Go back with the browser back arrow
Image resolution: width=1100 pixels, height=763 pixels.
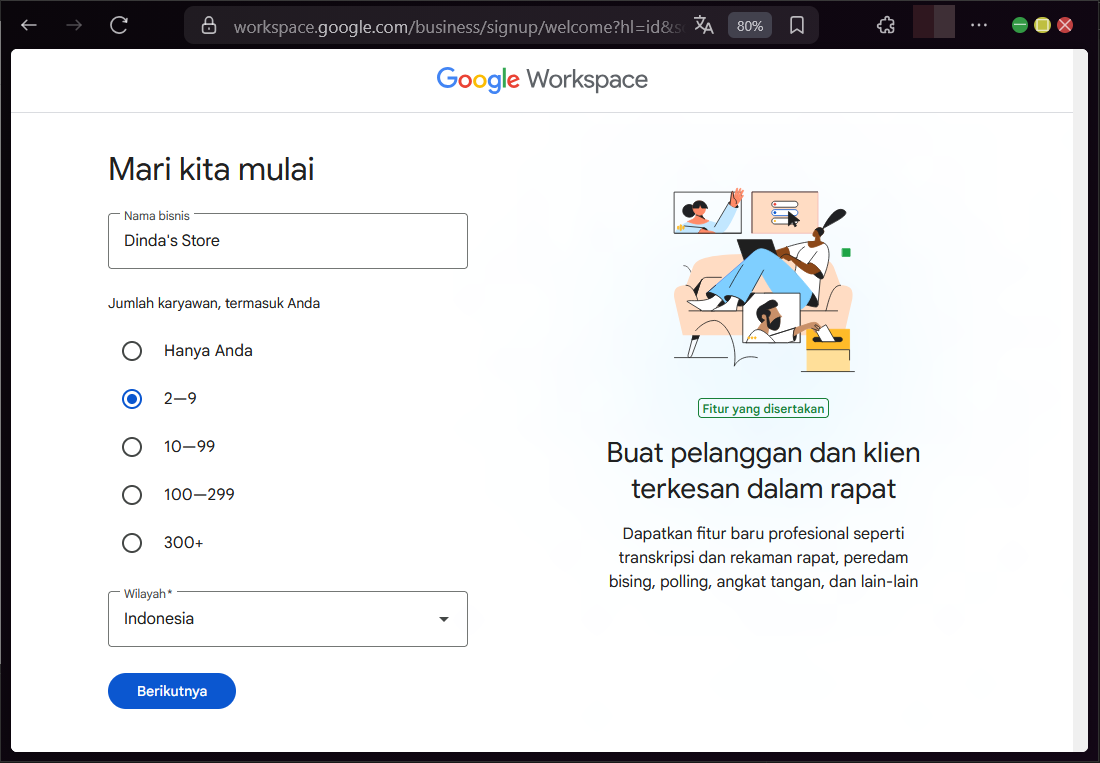click(x=29, y=26)
